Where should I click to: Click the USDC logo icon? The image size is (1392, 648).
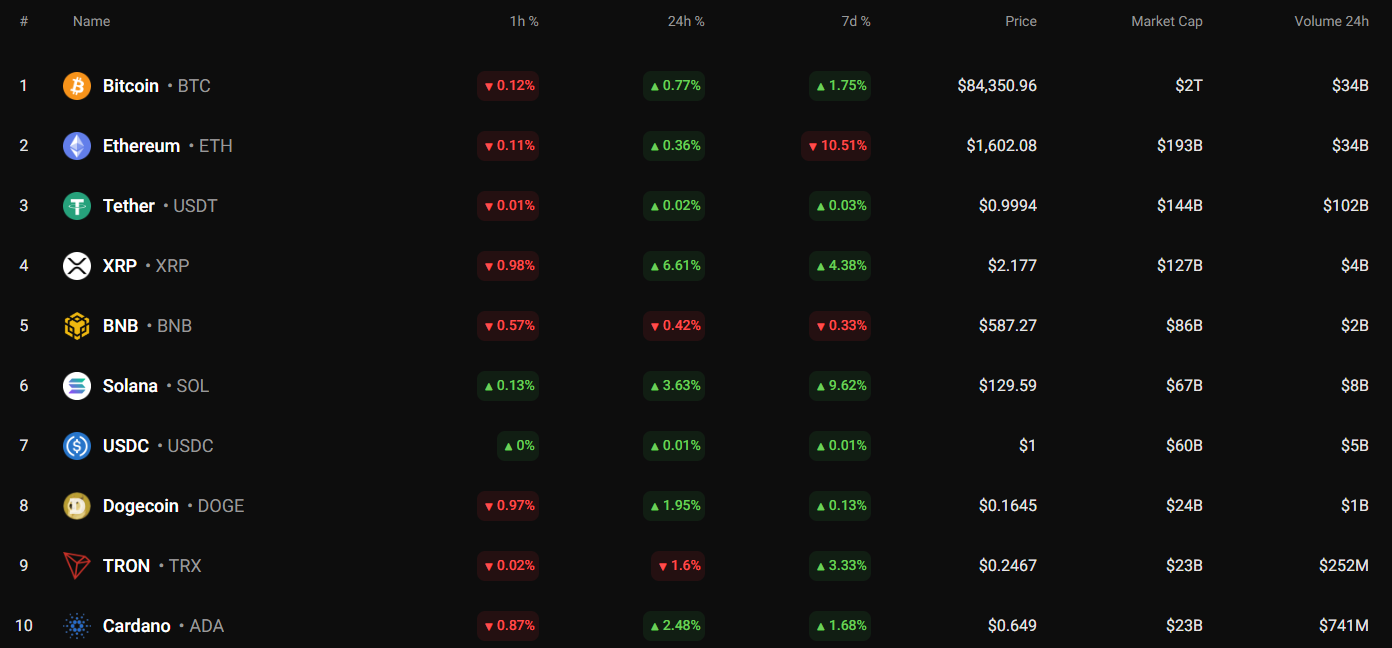77,446
